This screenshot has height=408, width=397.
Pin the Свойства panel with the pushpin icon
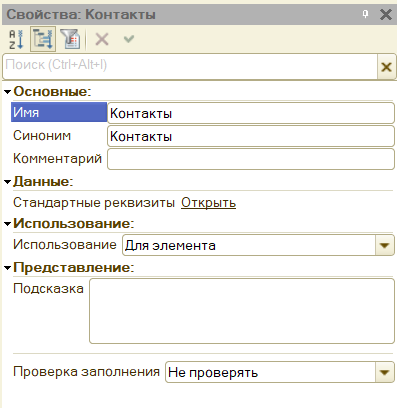point(365,14)
